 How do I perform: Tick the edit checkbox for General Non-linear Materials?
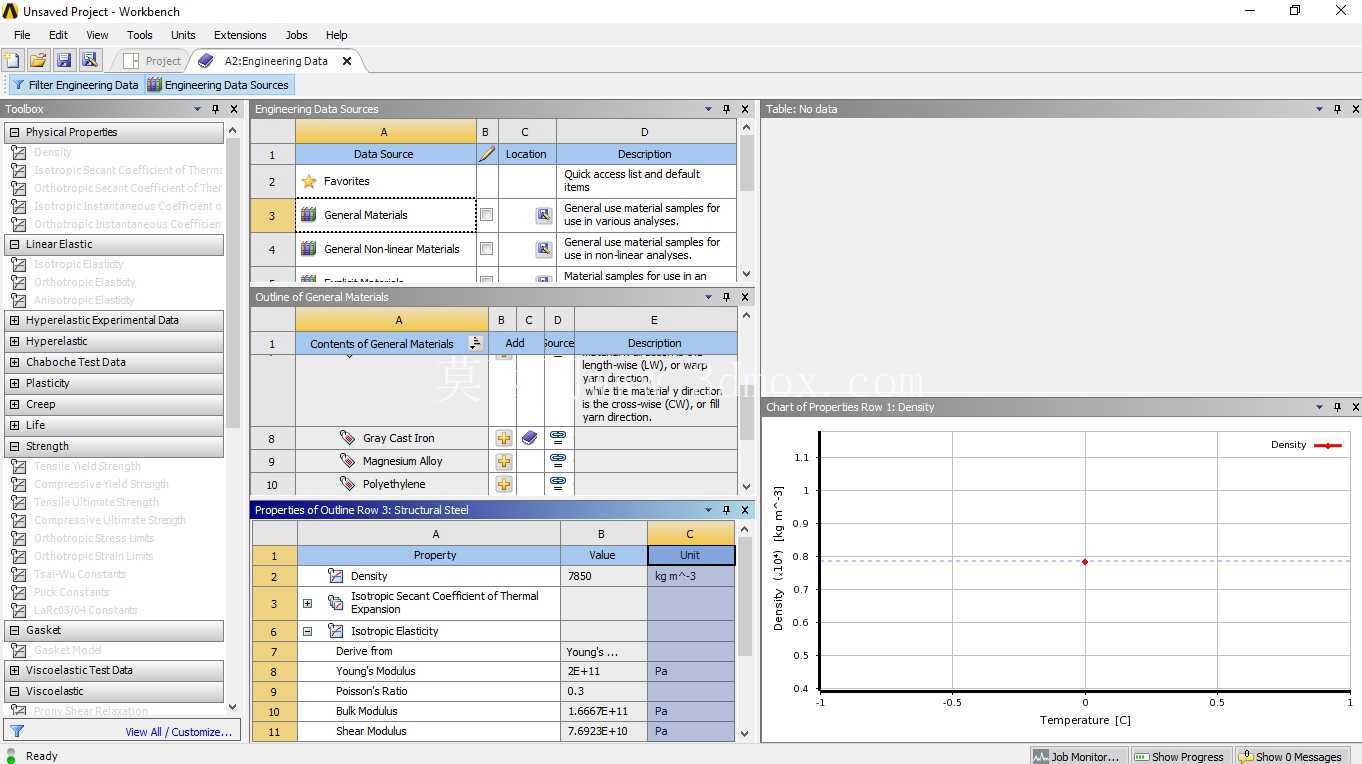point(487,249)
